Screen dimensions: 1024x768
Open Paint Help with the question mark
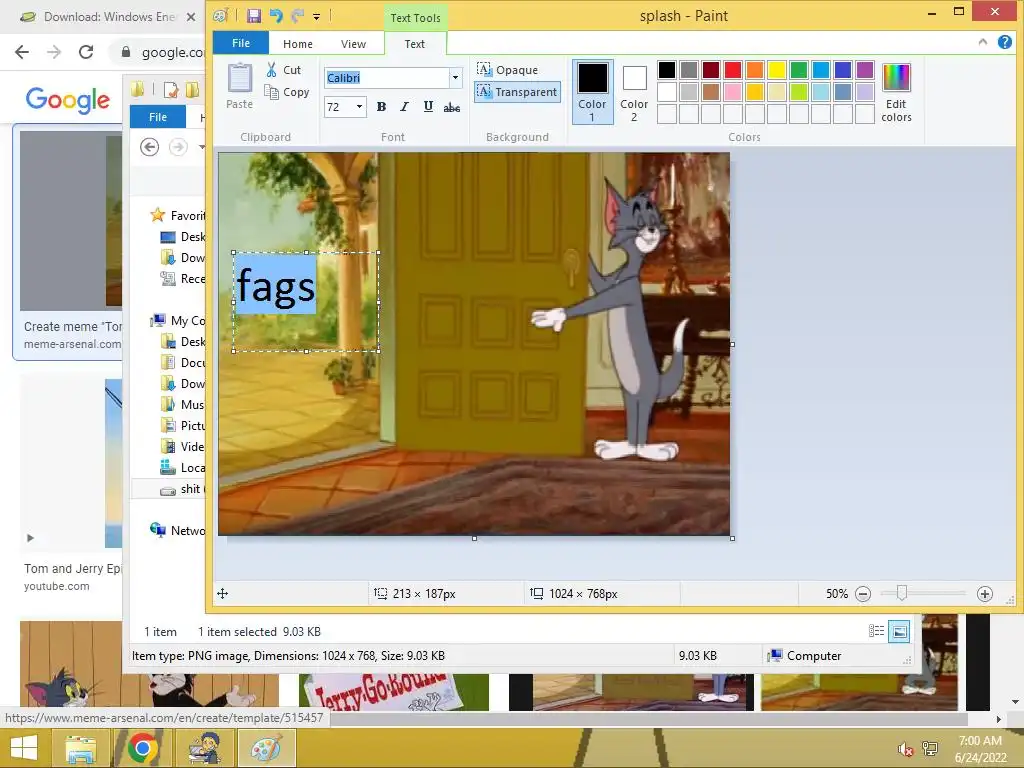(x=1005, y=42)
